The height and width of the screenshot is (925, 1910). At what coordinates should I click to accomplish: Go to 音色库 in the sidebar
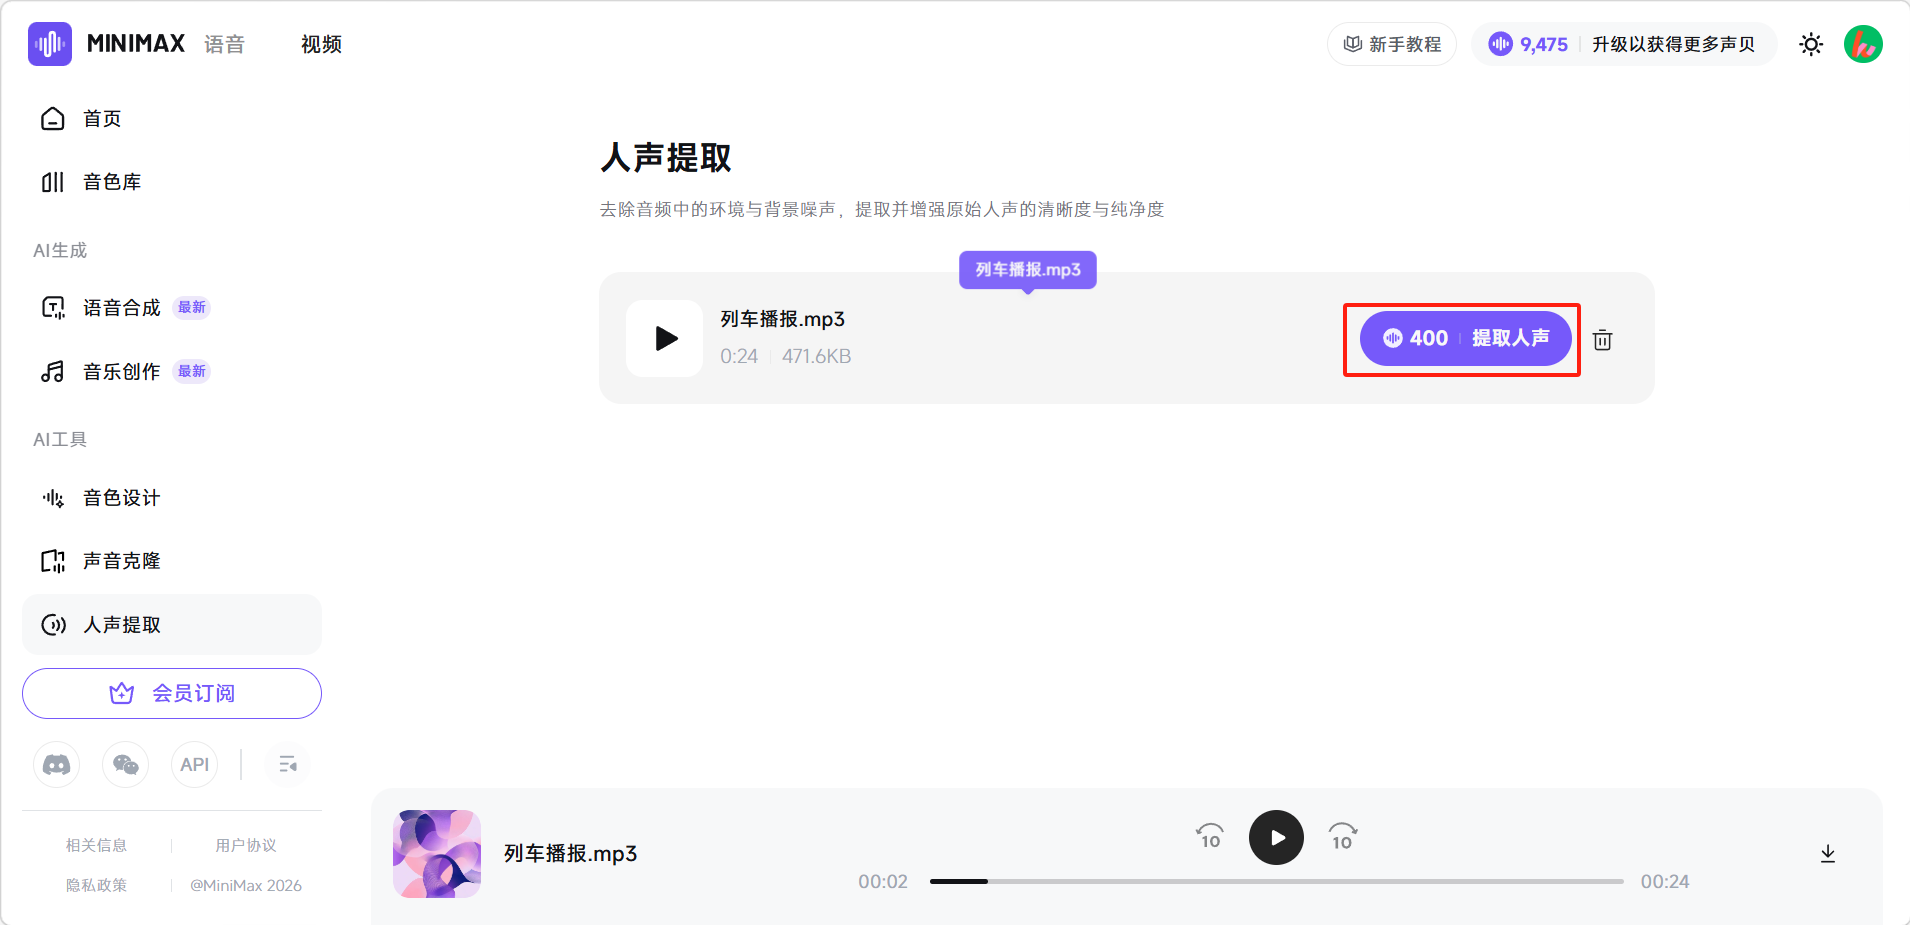click(x=112, y=182)
